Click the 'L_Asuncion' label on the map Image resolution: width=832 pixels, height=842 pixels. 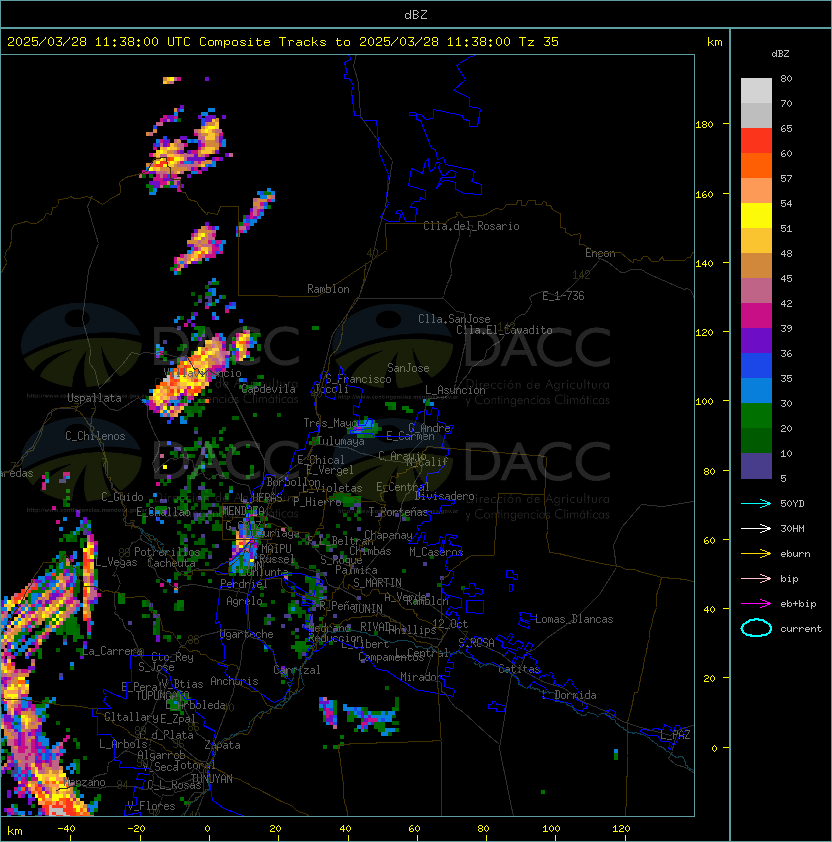[455, 390]
